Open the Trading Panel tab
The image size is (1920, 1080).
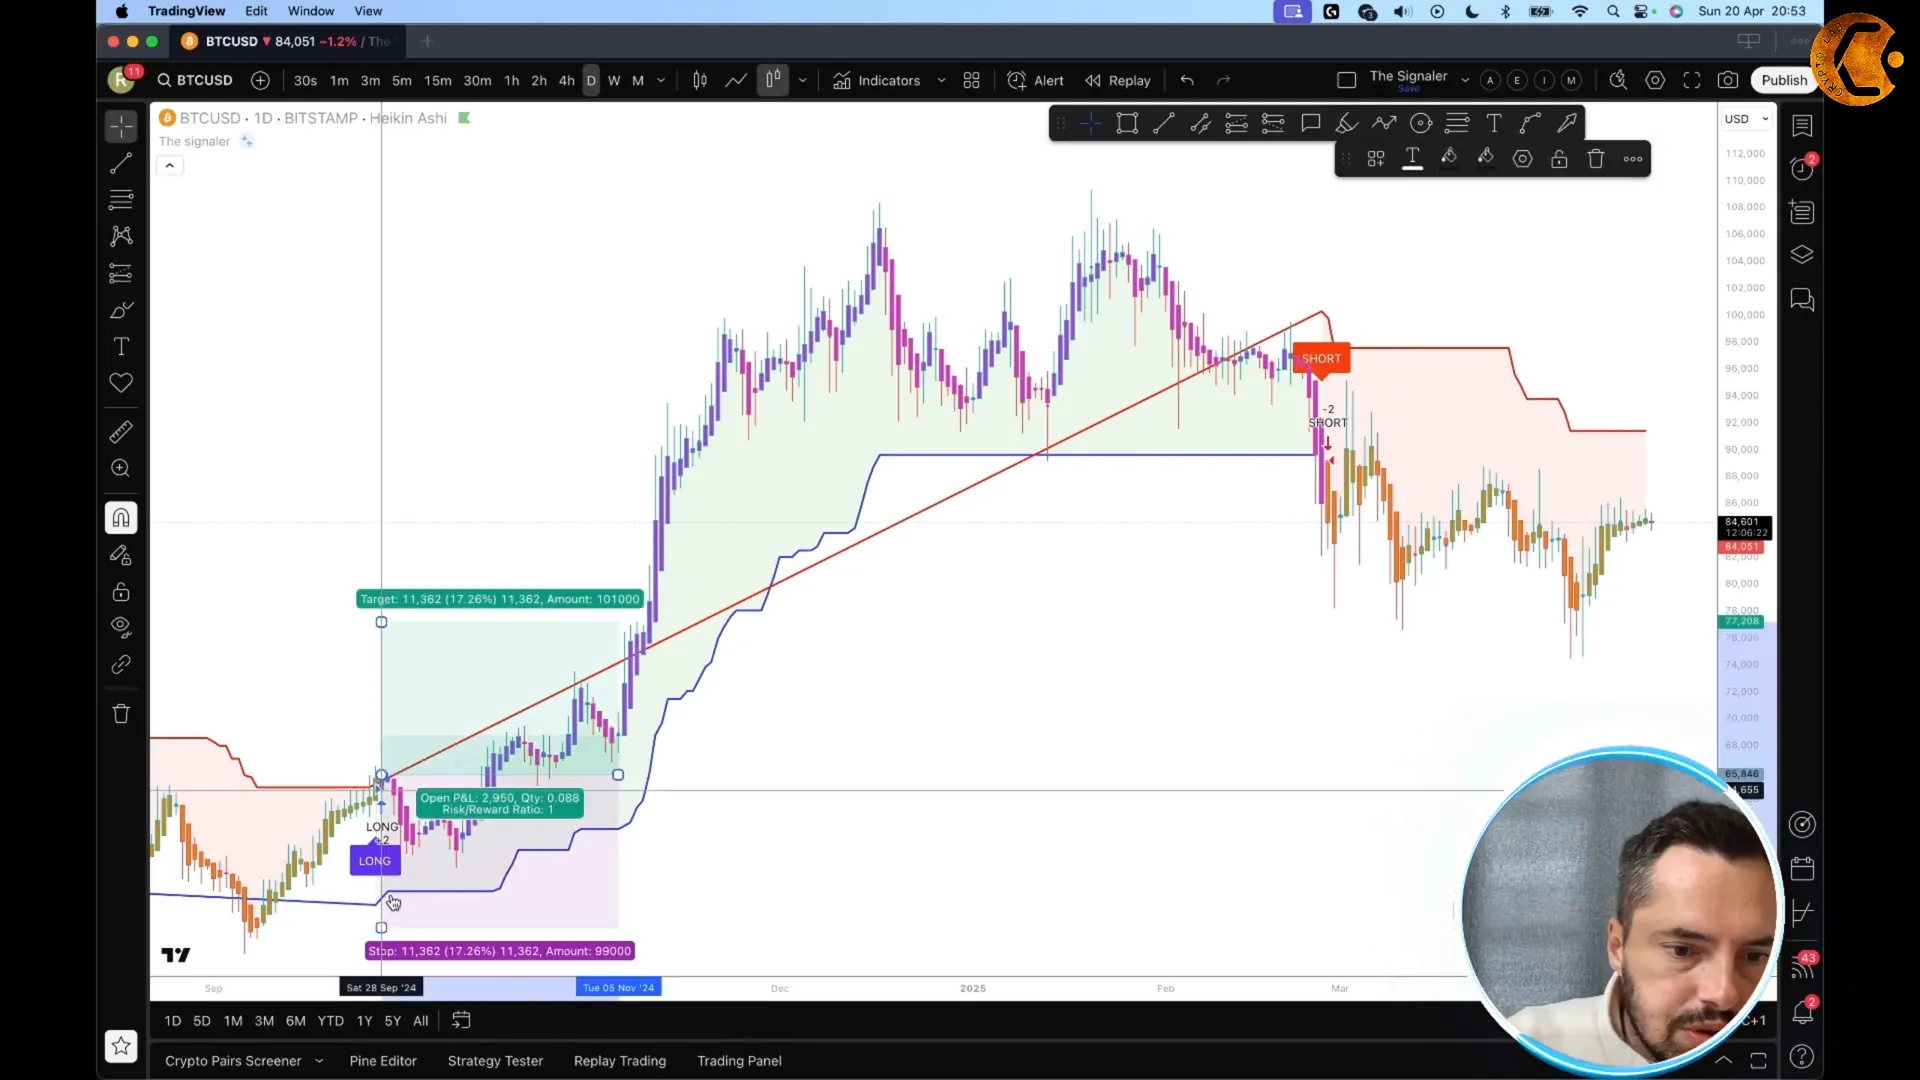[x=739, y=1061]
